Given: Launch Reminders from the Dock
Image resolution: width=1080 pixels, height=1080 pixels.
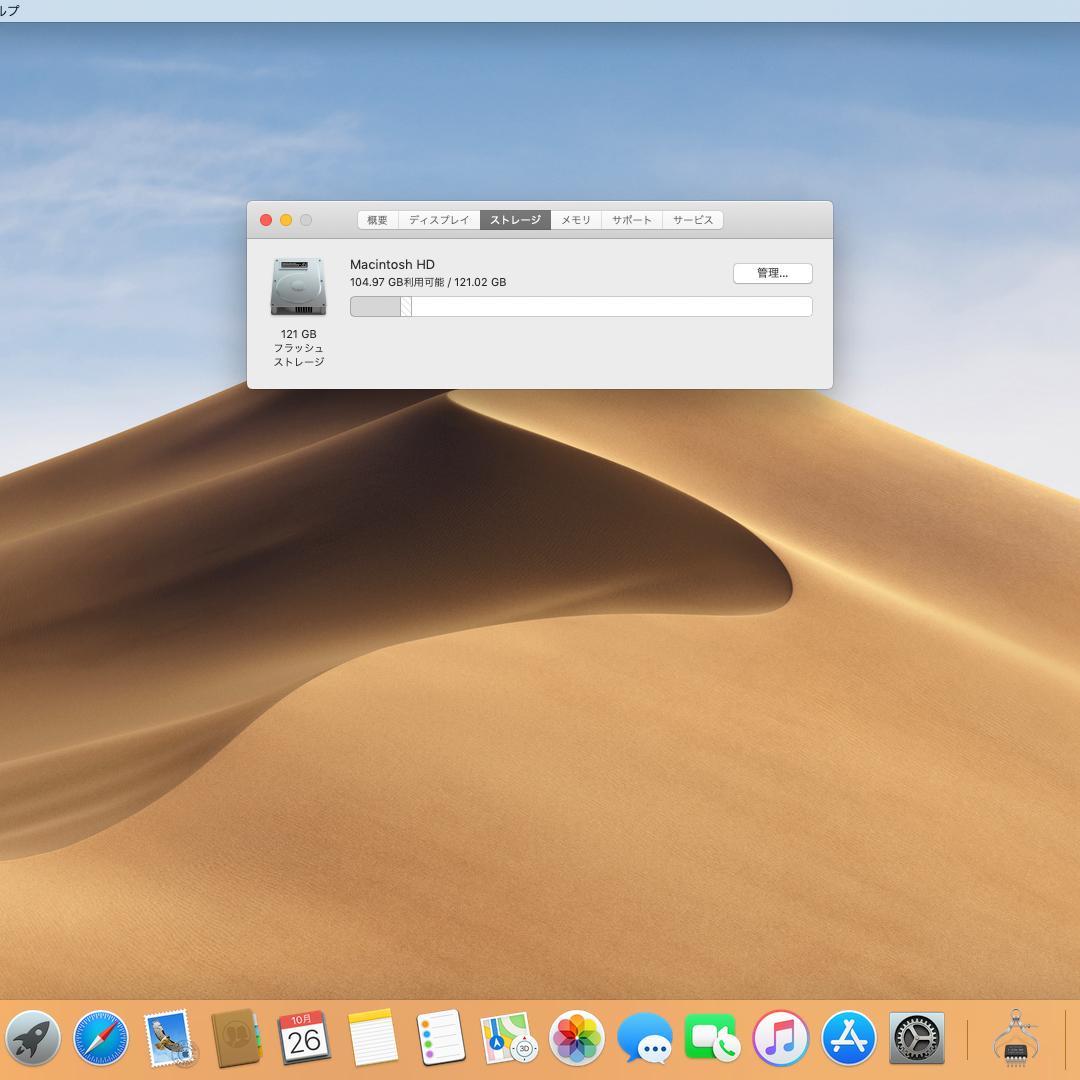Looking at the screenshot, I should 440,1038.
